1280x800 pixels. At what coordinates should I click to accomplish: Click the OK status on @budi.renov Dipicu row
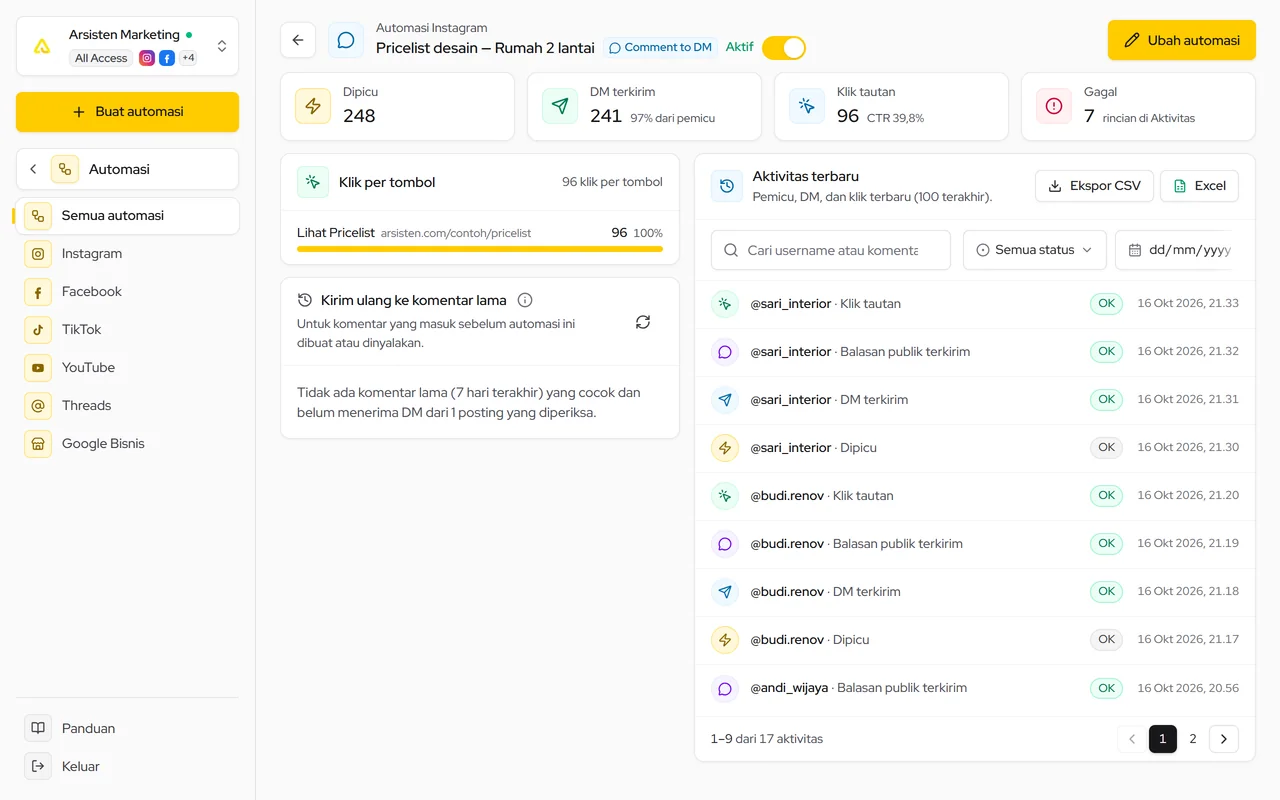click(1106, 640)
